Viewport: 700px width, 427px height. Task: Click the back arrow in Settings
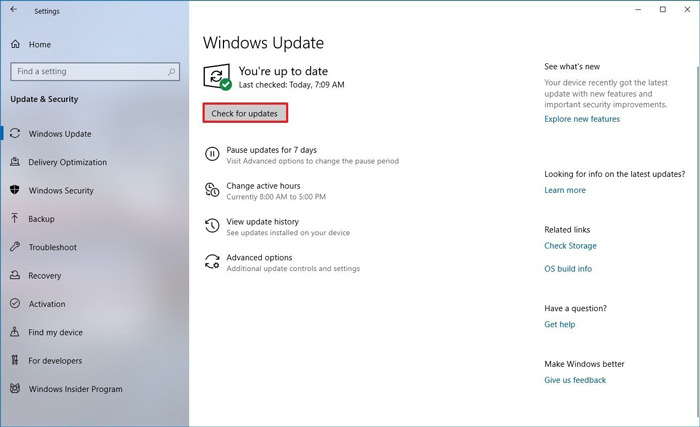[x=14, y=12]
